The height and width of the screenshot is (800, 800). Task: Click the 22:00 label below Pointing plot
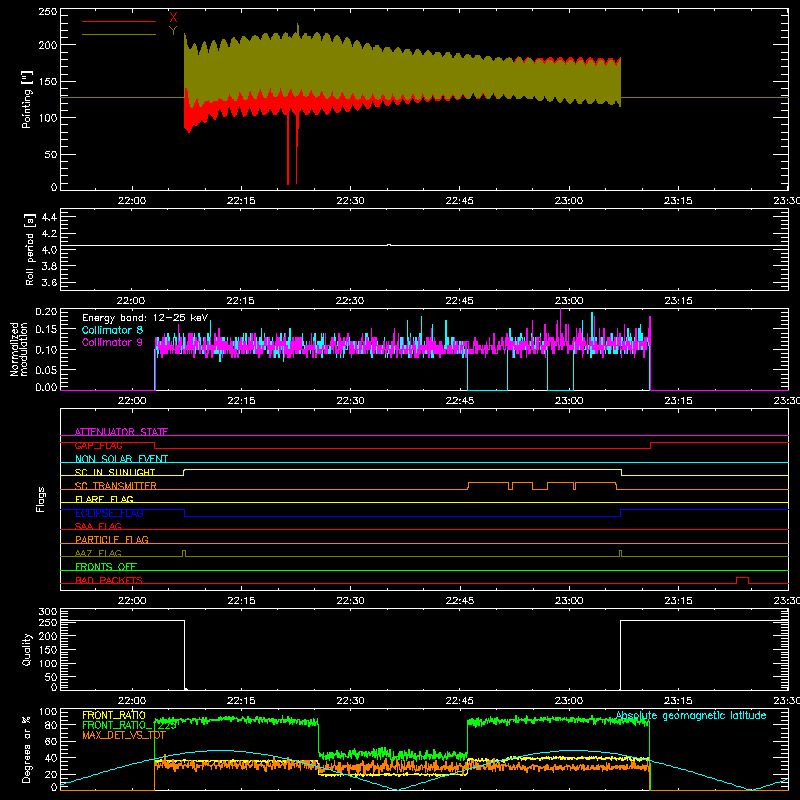pyautogui.click(x=132, y=201)
